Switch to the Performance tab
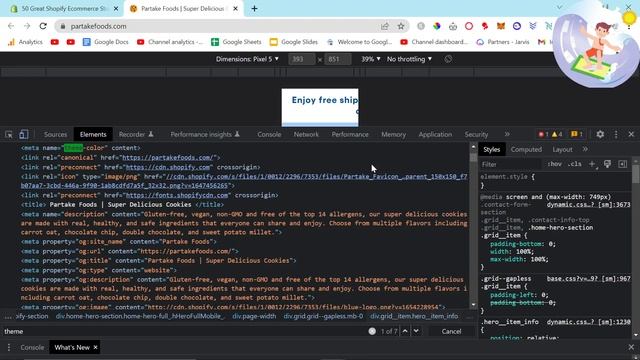 coord(350,134)
